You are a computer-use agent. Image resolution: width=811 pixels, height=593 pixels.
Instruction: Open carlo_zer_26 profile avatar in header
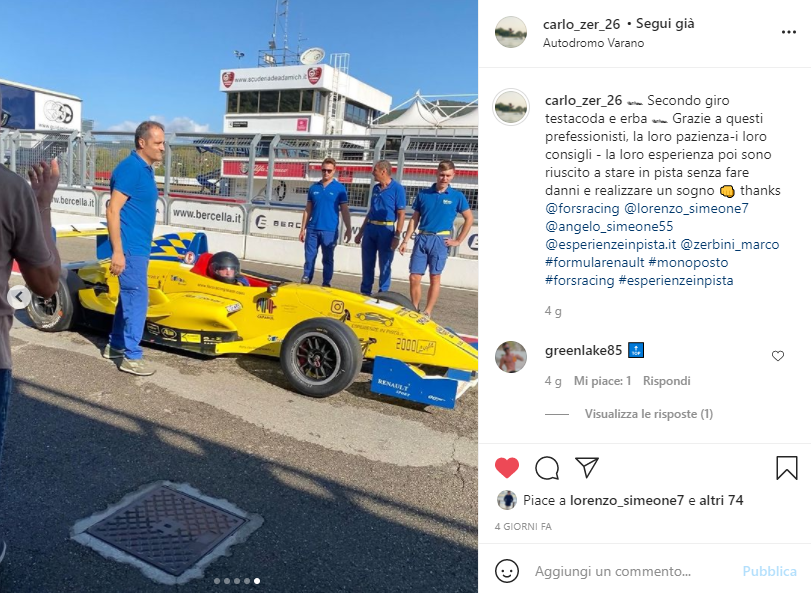point(511,32)
